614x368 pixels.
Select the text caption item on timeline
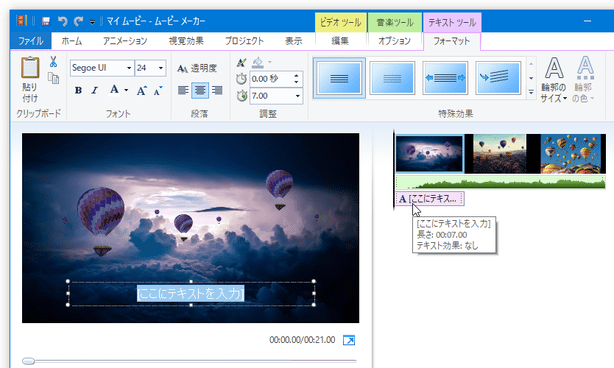(x=430, y=198)
